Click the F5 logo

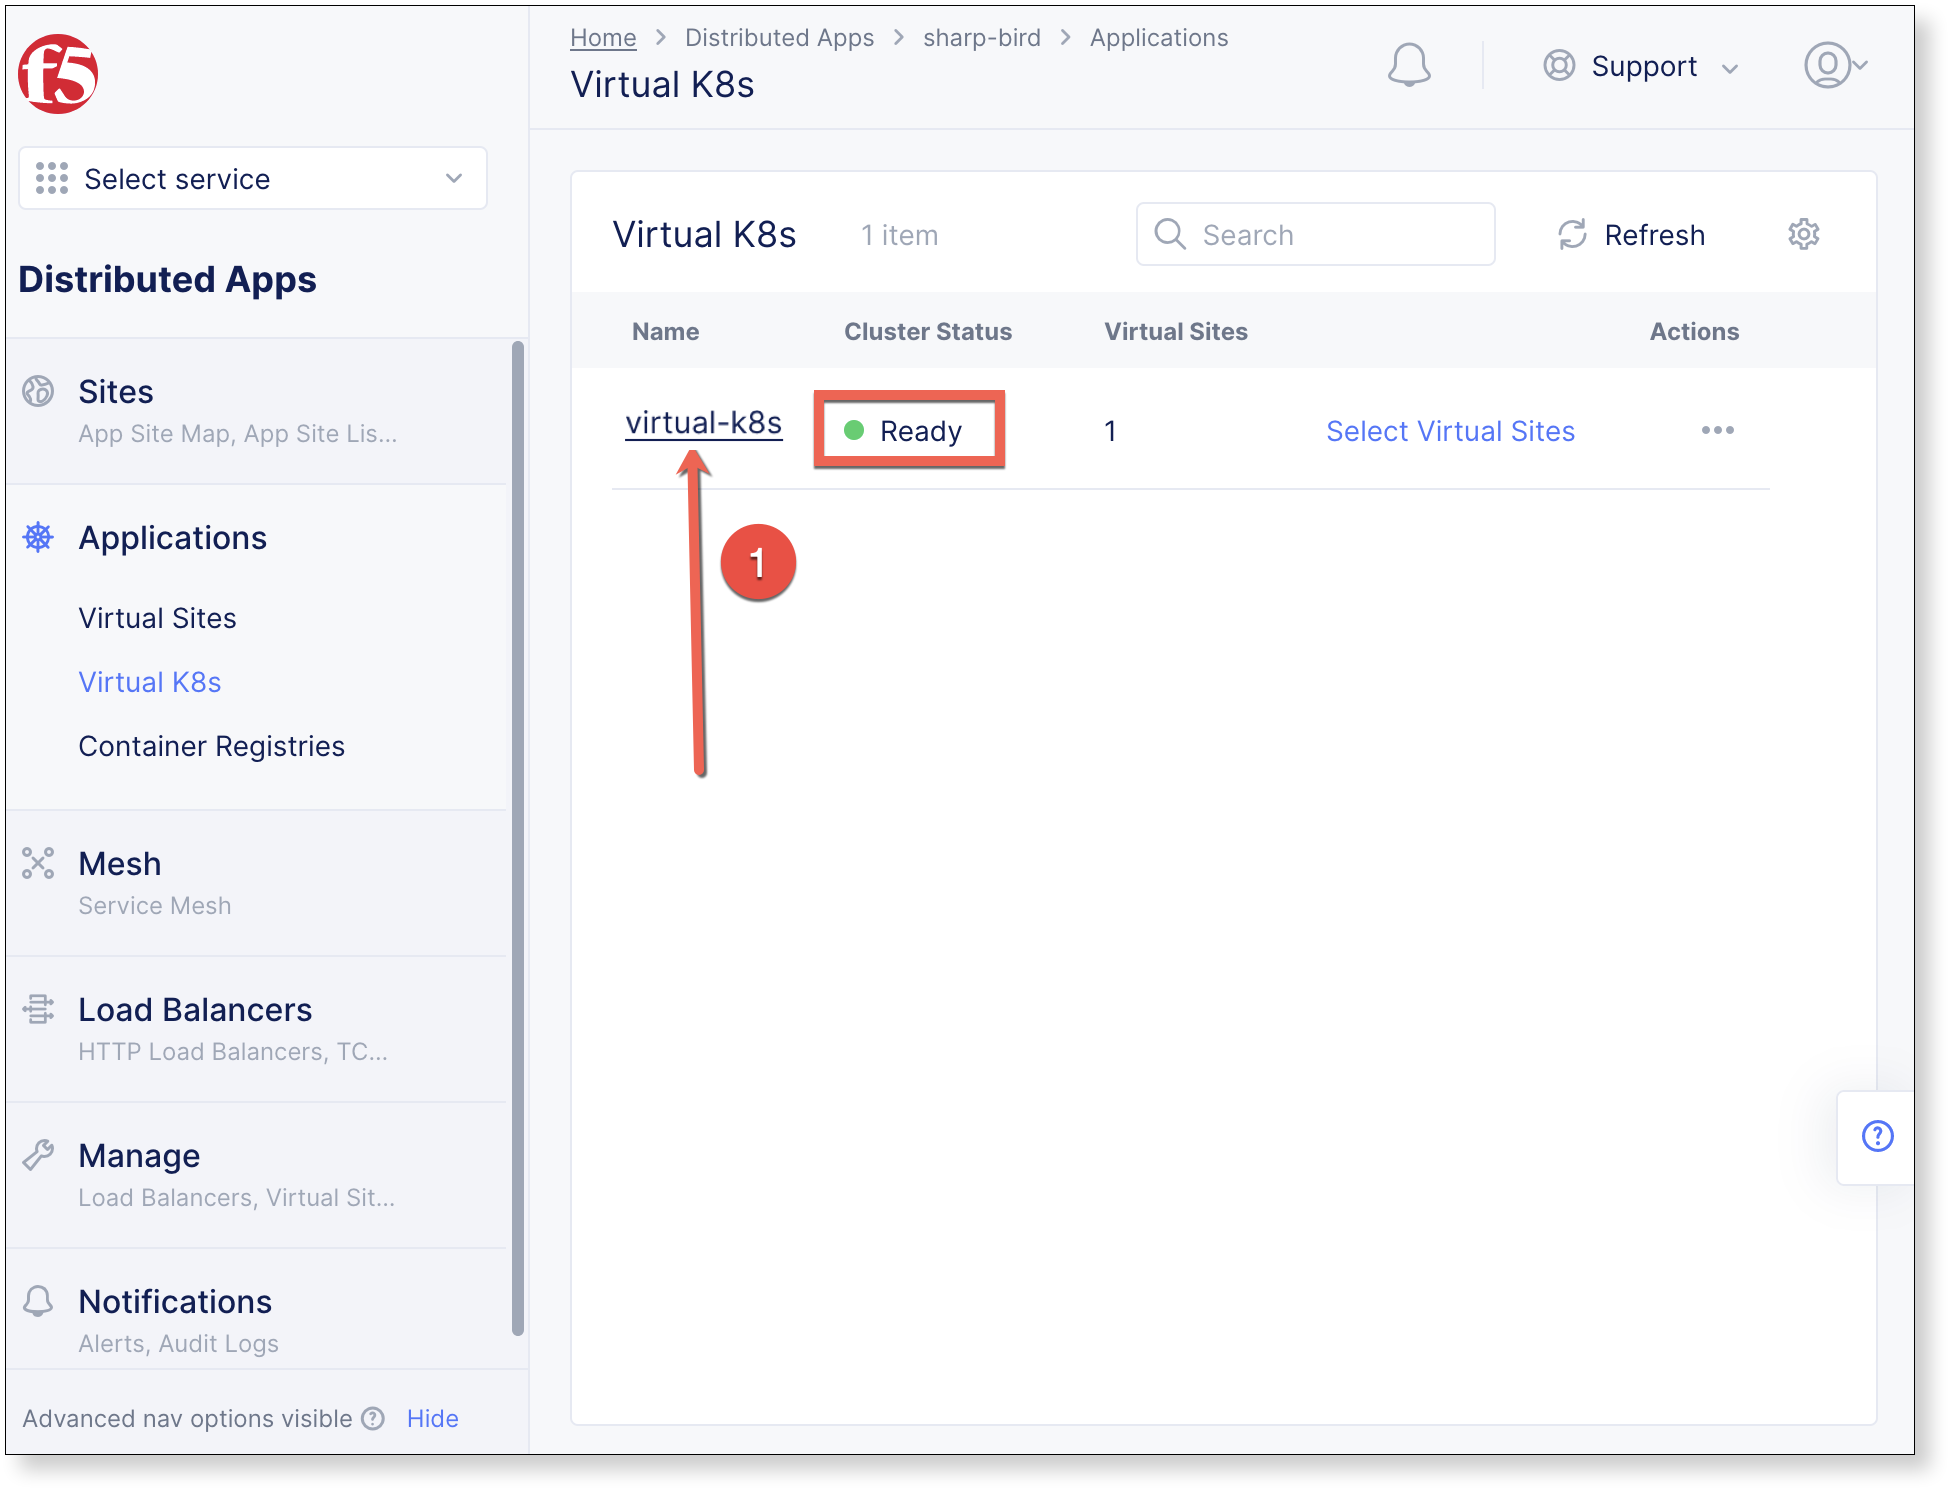tap(58, 74)
